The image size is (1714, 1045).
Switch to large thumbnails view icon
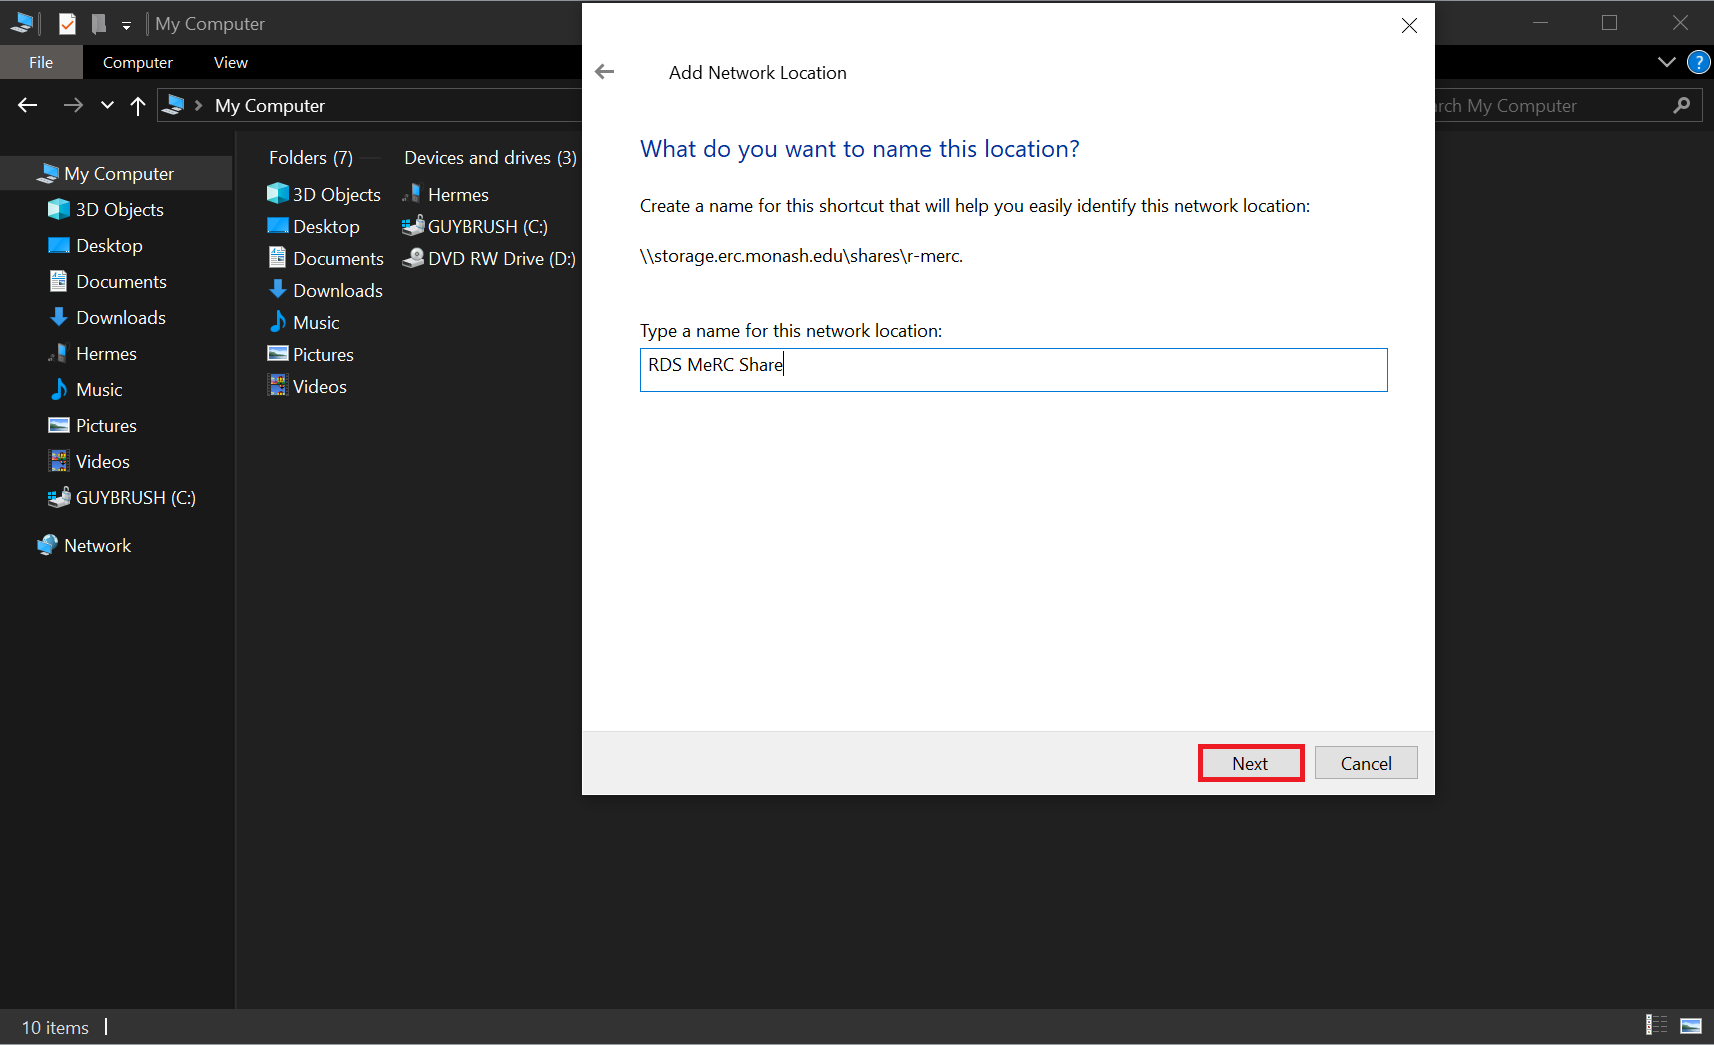pyautogui.click(x=1690, y=1026)
